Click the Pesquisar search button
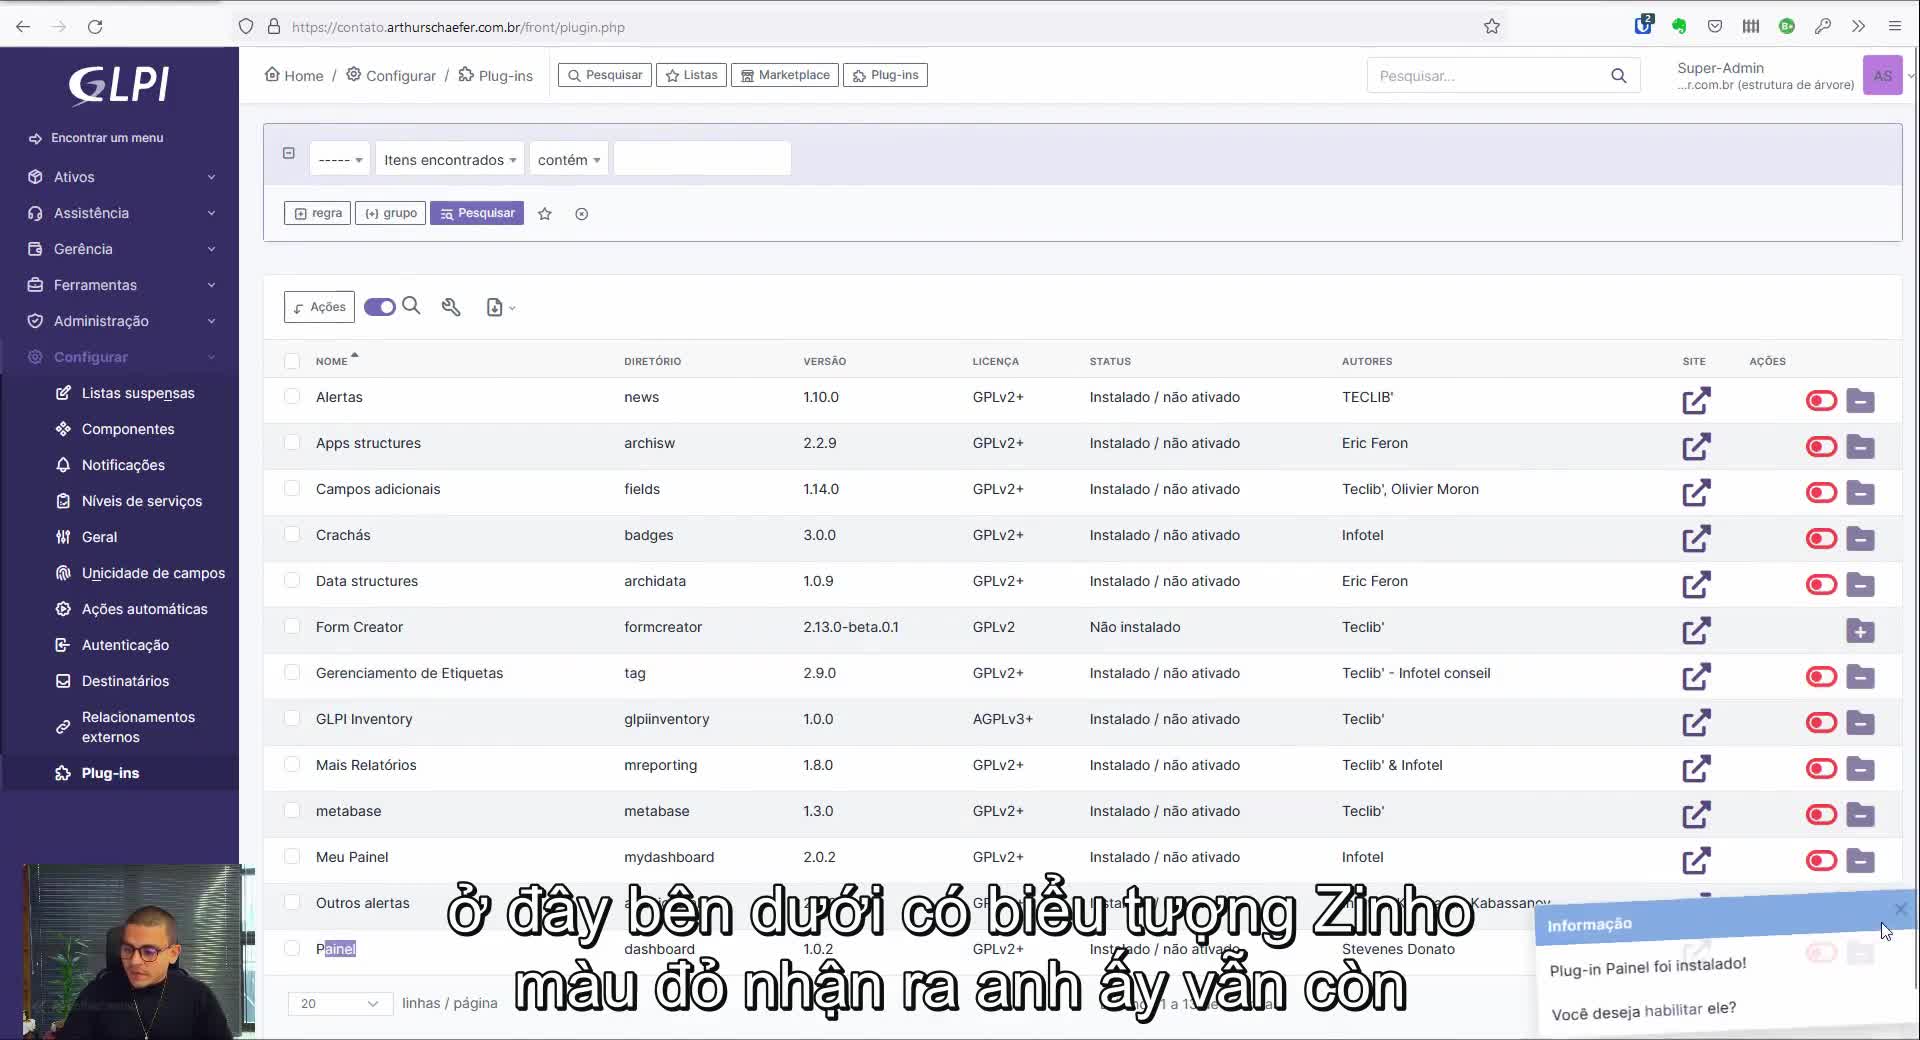Viewport: 1920px width, 1040px height. 477,213
